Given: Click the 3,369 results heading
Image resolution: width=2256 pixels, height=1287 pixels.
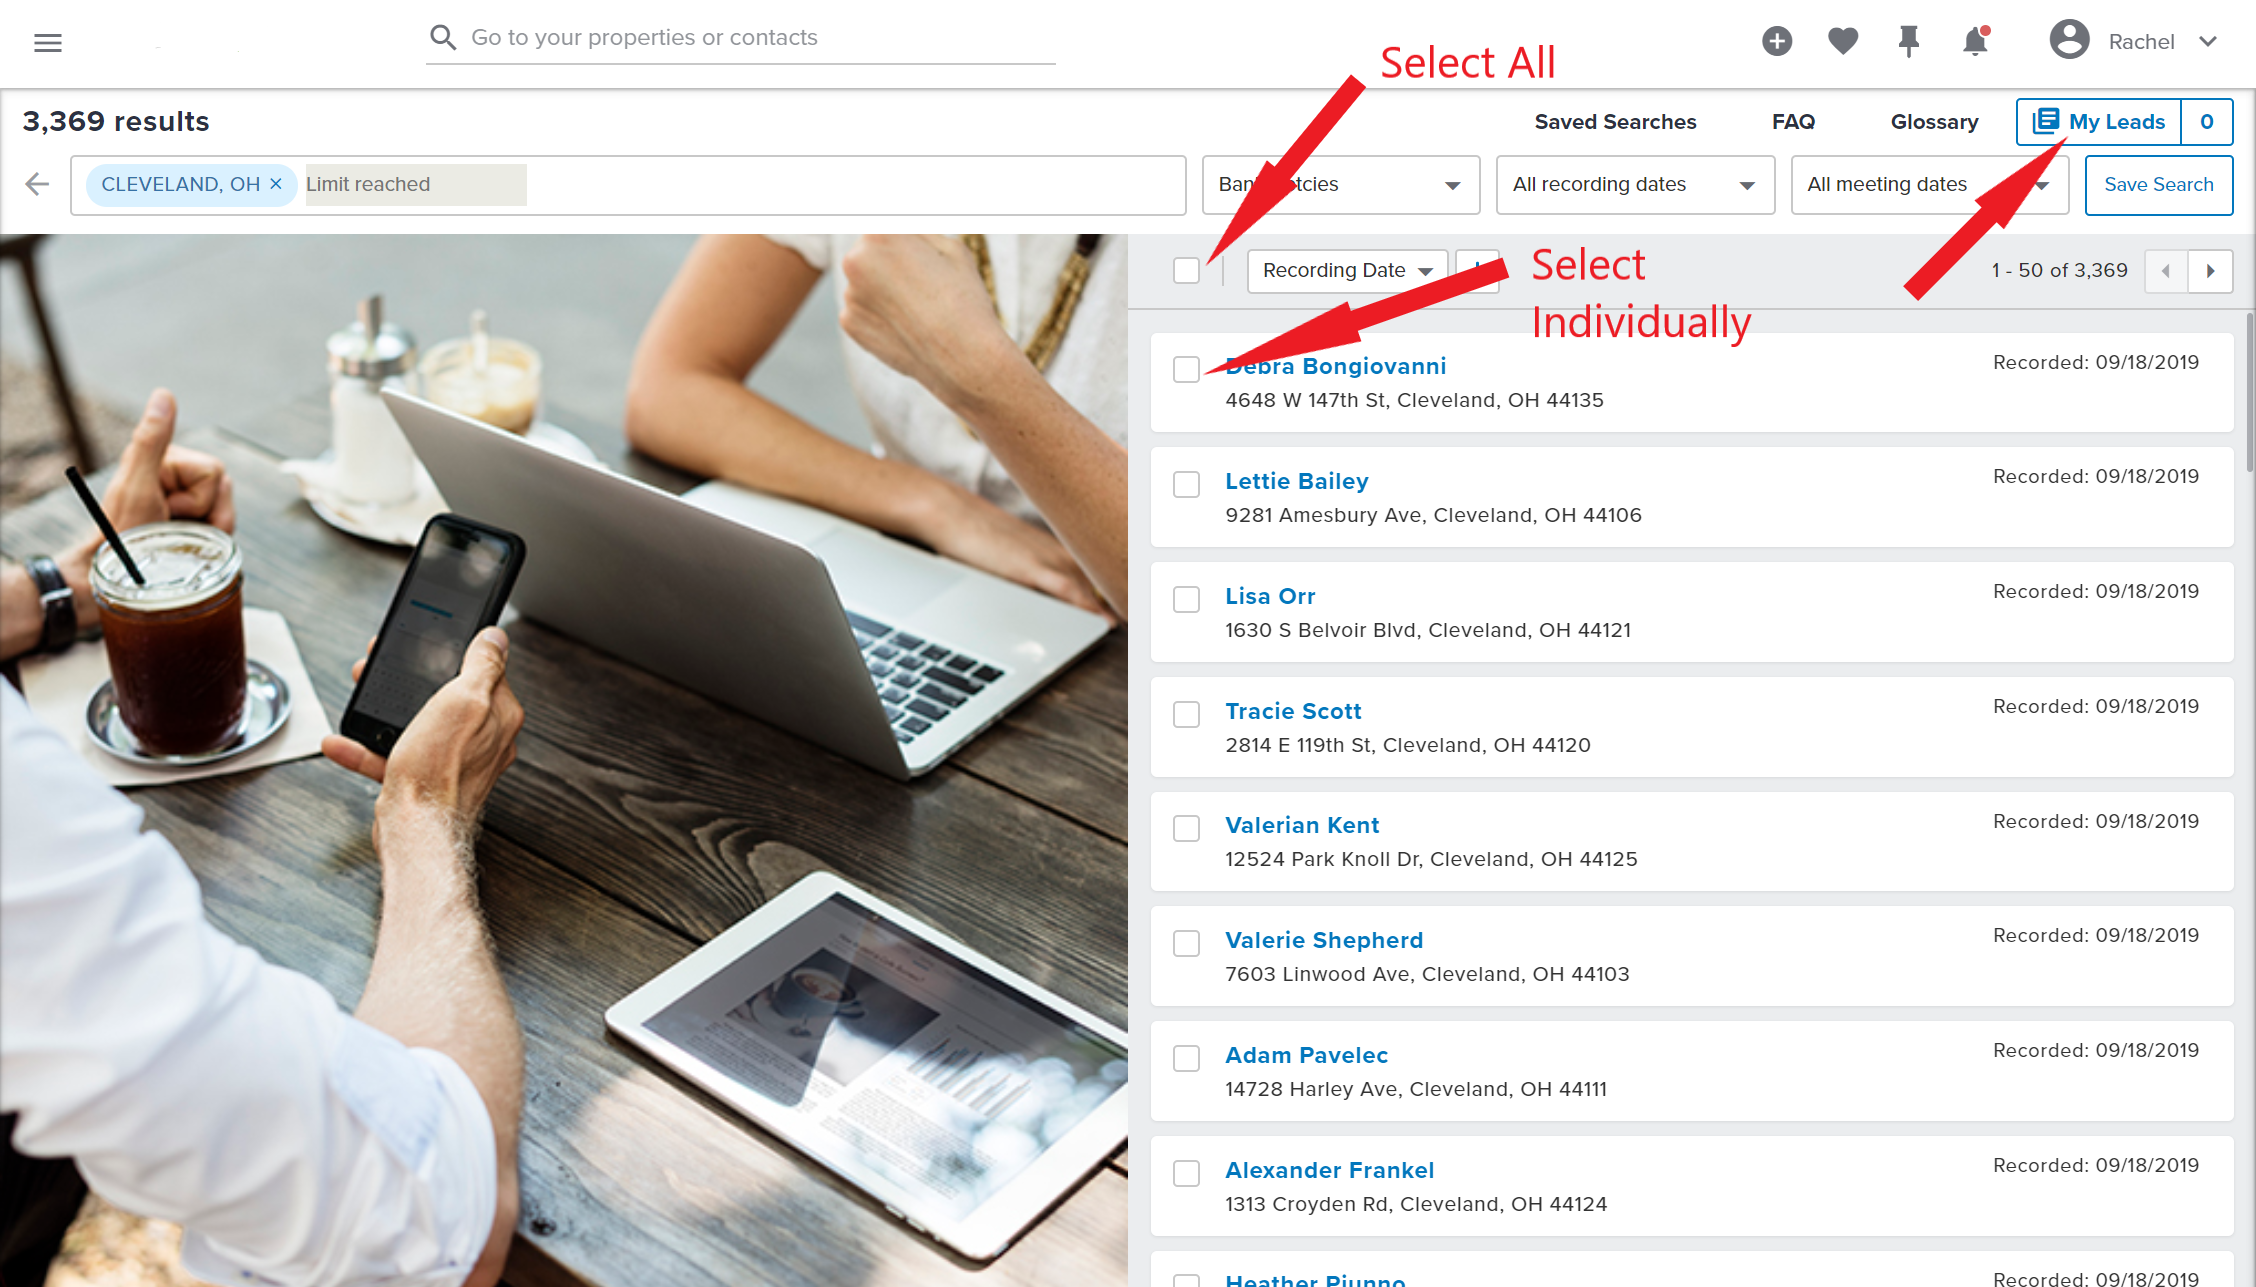Looking at the screenshot, I should [x=116, y=122].
